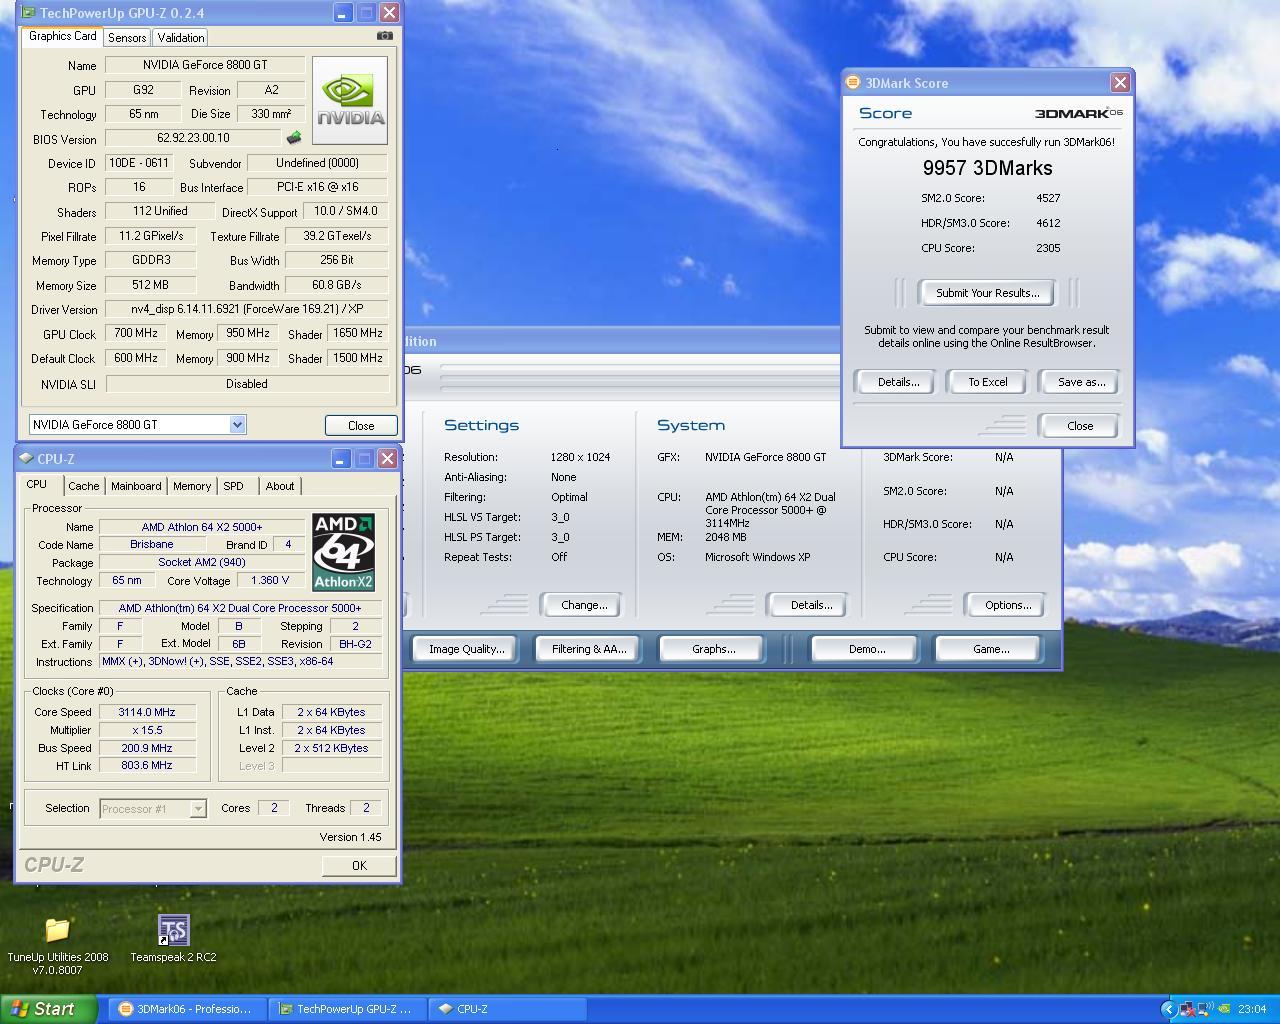Image resolution: width=1280 pixels, height=1024 pixels.
Task: Switch to the Validation tab in GPU-Z
Action: pyautogui.click(x=181, y=37)
